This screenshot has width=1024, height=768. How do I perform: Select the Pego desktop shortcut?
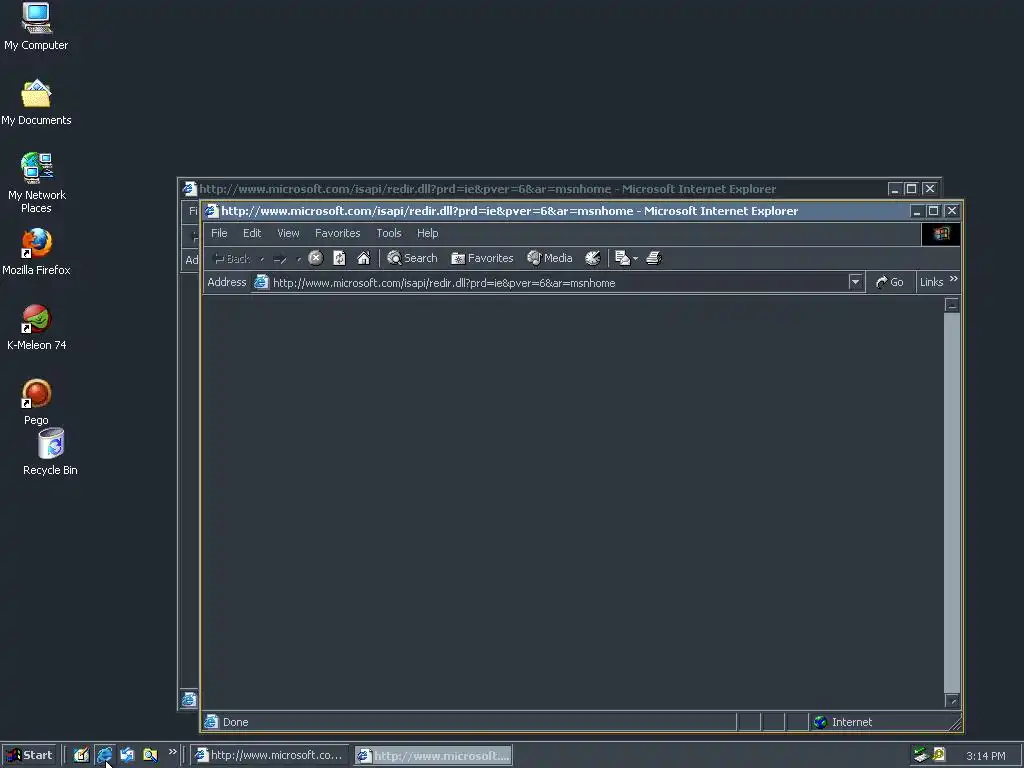click(37, 402)
